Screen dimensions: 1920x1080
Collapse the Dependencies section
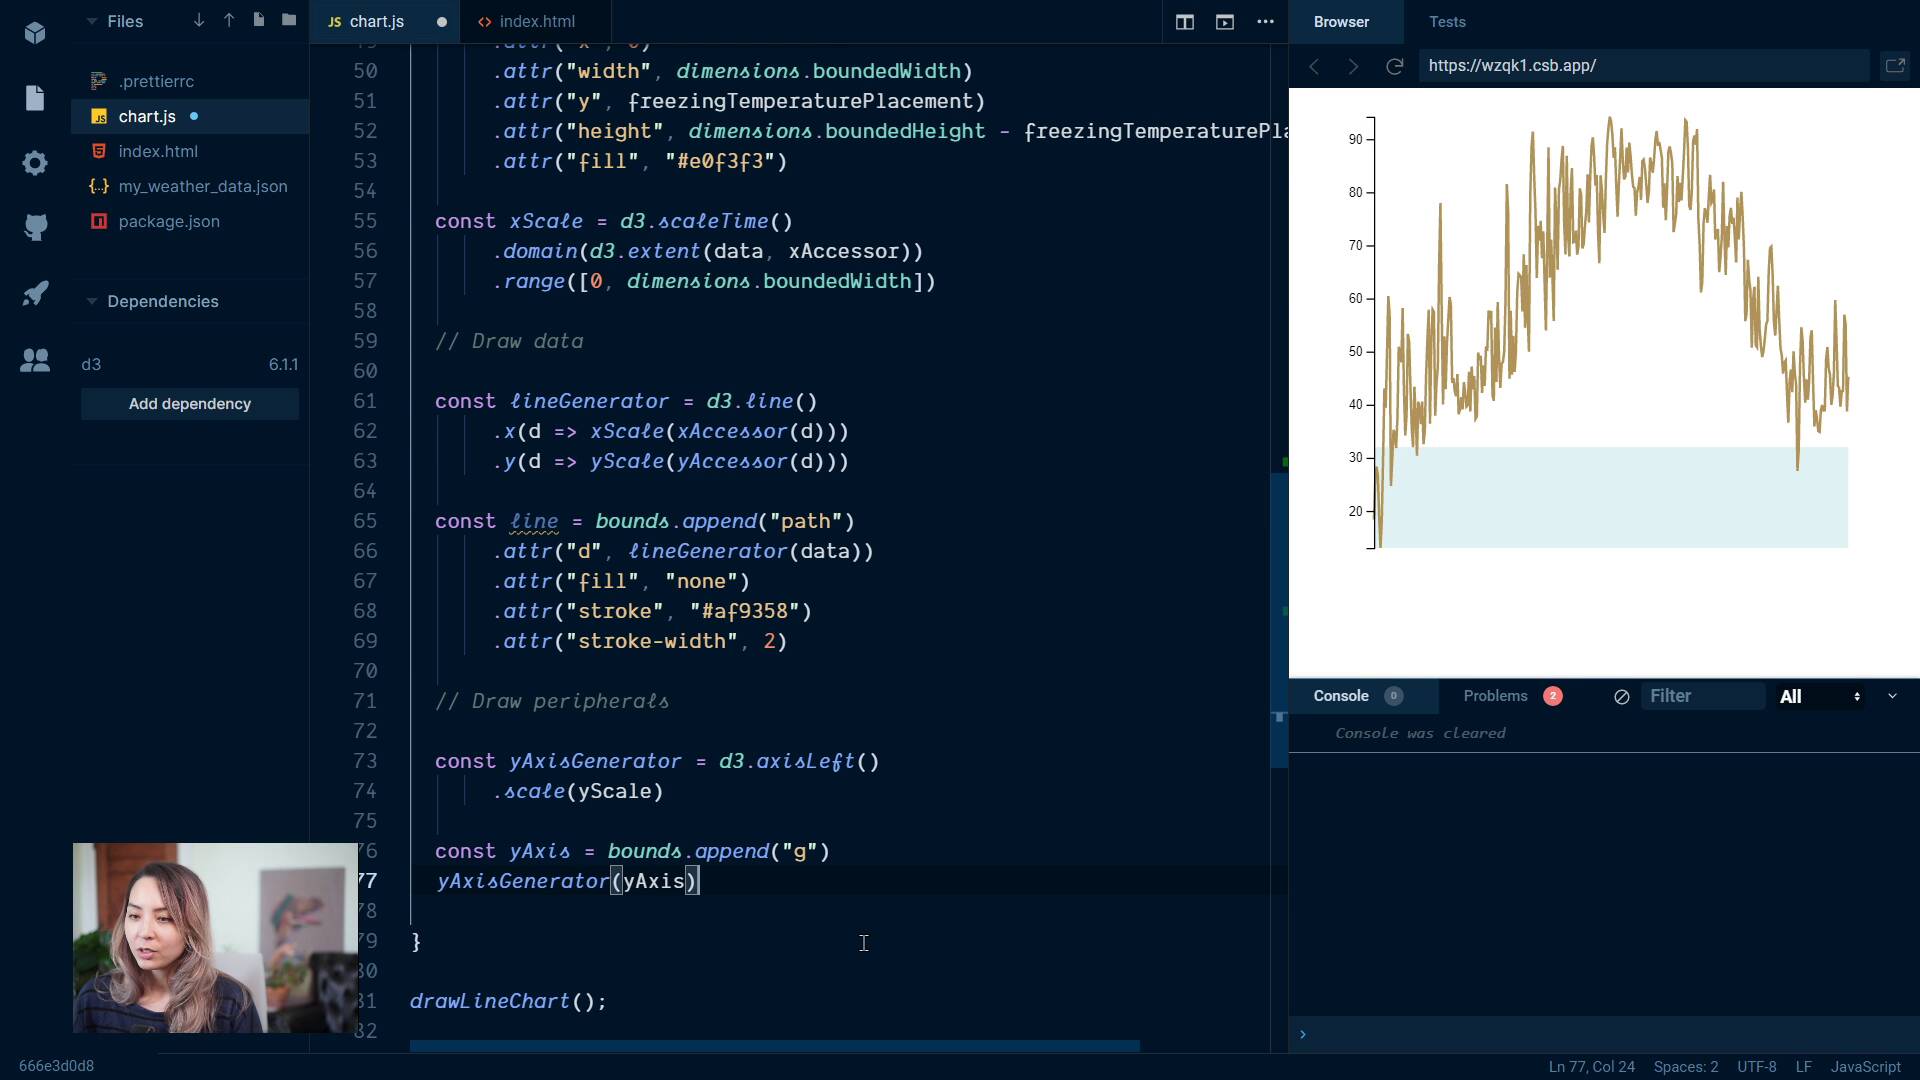pos(92,301)
